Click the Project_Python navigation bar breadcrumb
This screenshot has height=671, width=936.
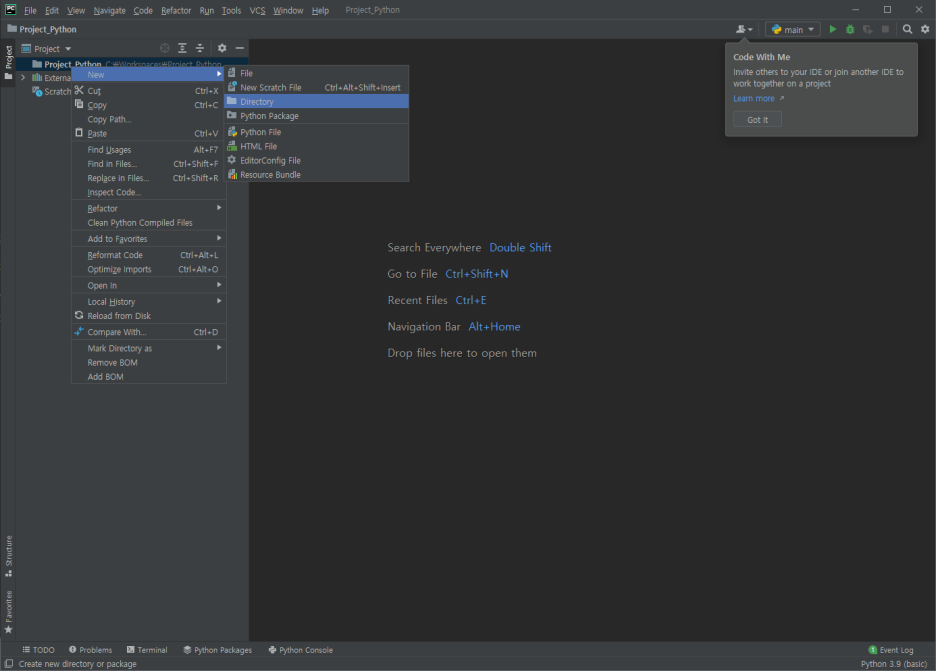(42, 29)
